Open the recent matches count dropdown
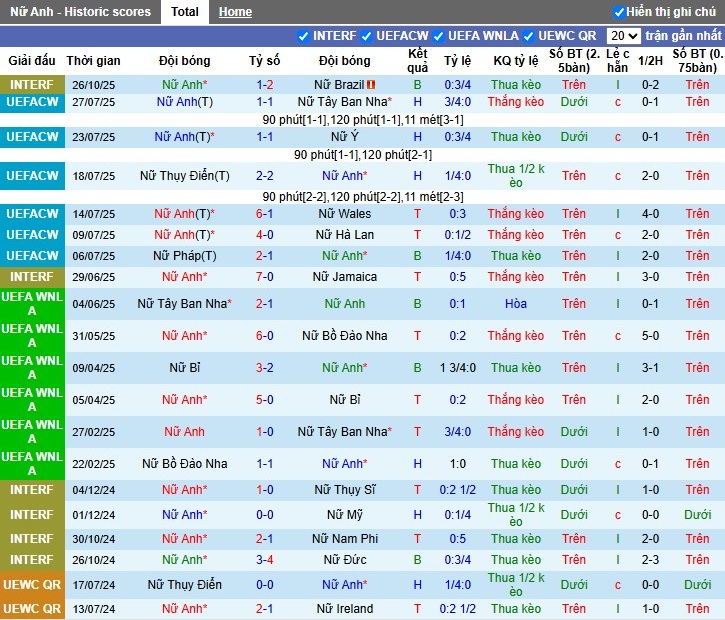 pyautogui.click(x=624, y=36)
